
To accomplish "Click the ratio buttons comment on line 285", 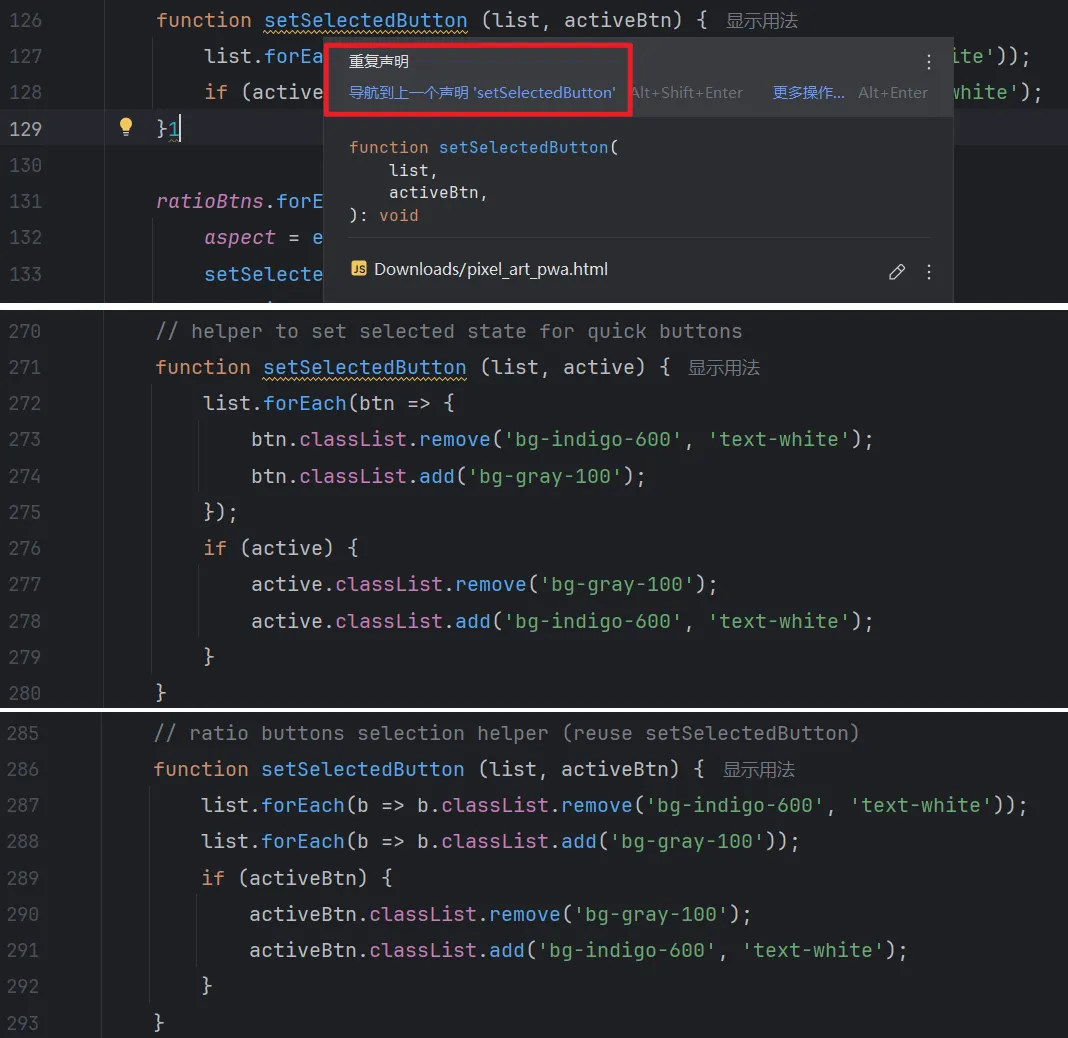I will coord(506,733).
